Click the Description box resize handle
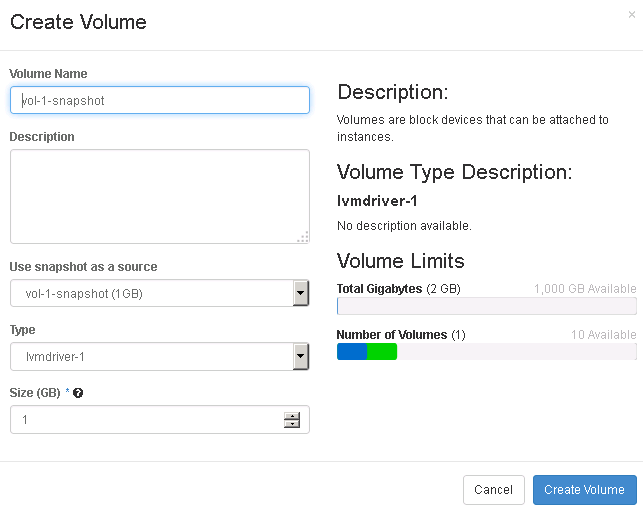This screenshot has height=514, width=643. point(303,237)
